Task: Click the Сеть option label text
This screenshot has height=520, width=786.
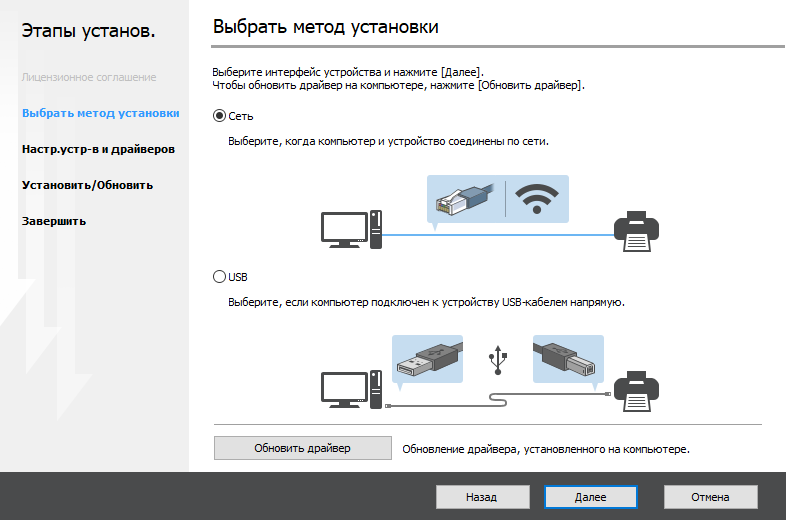Action: pos(241,116)
